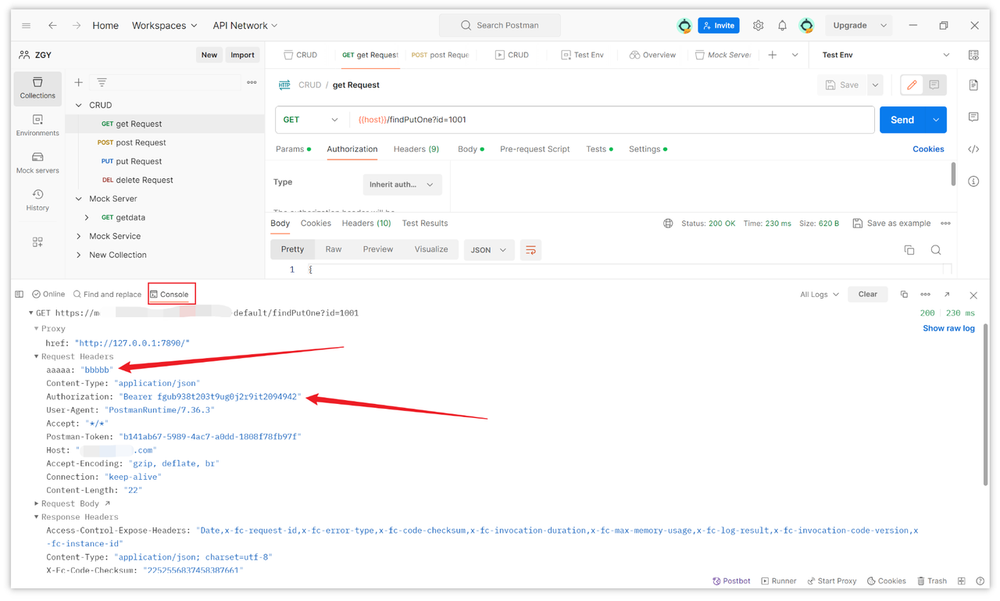Viewport: 1000px width, 601px height.
Task: Select the Raw response view
Action: click(334, 249)
